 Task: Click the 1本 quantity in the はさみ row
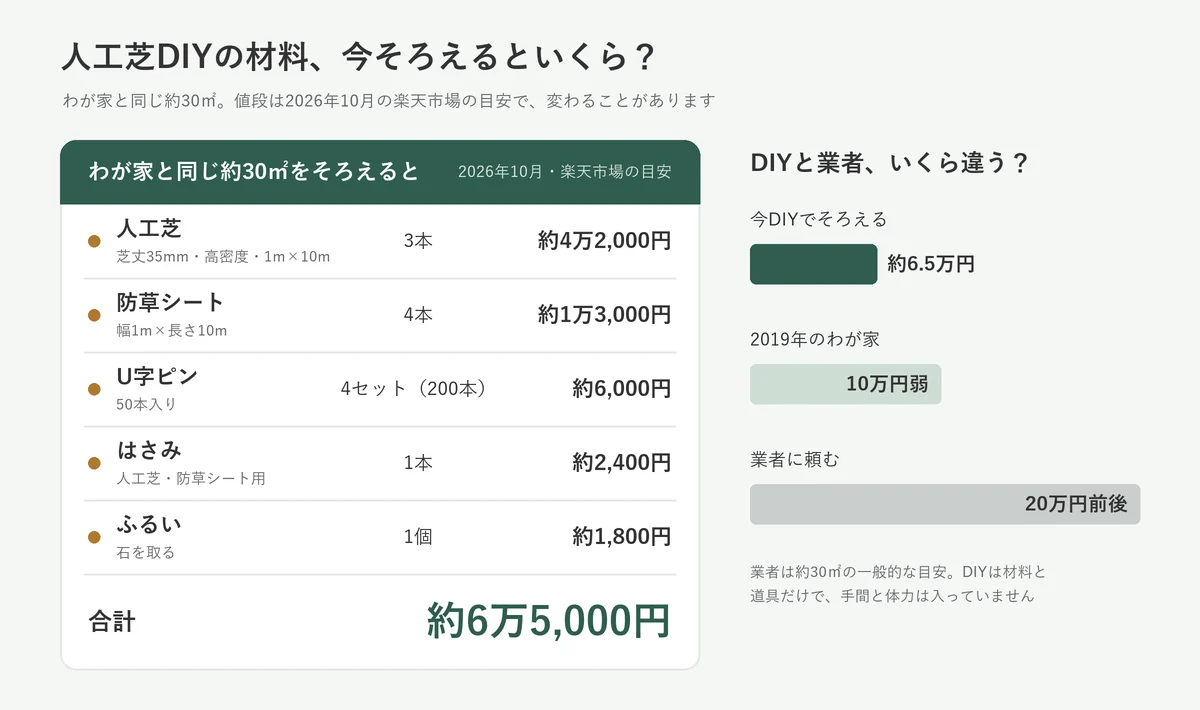coord(418,463)
